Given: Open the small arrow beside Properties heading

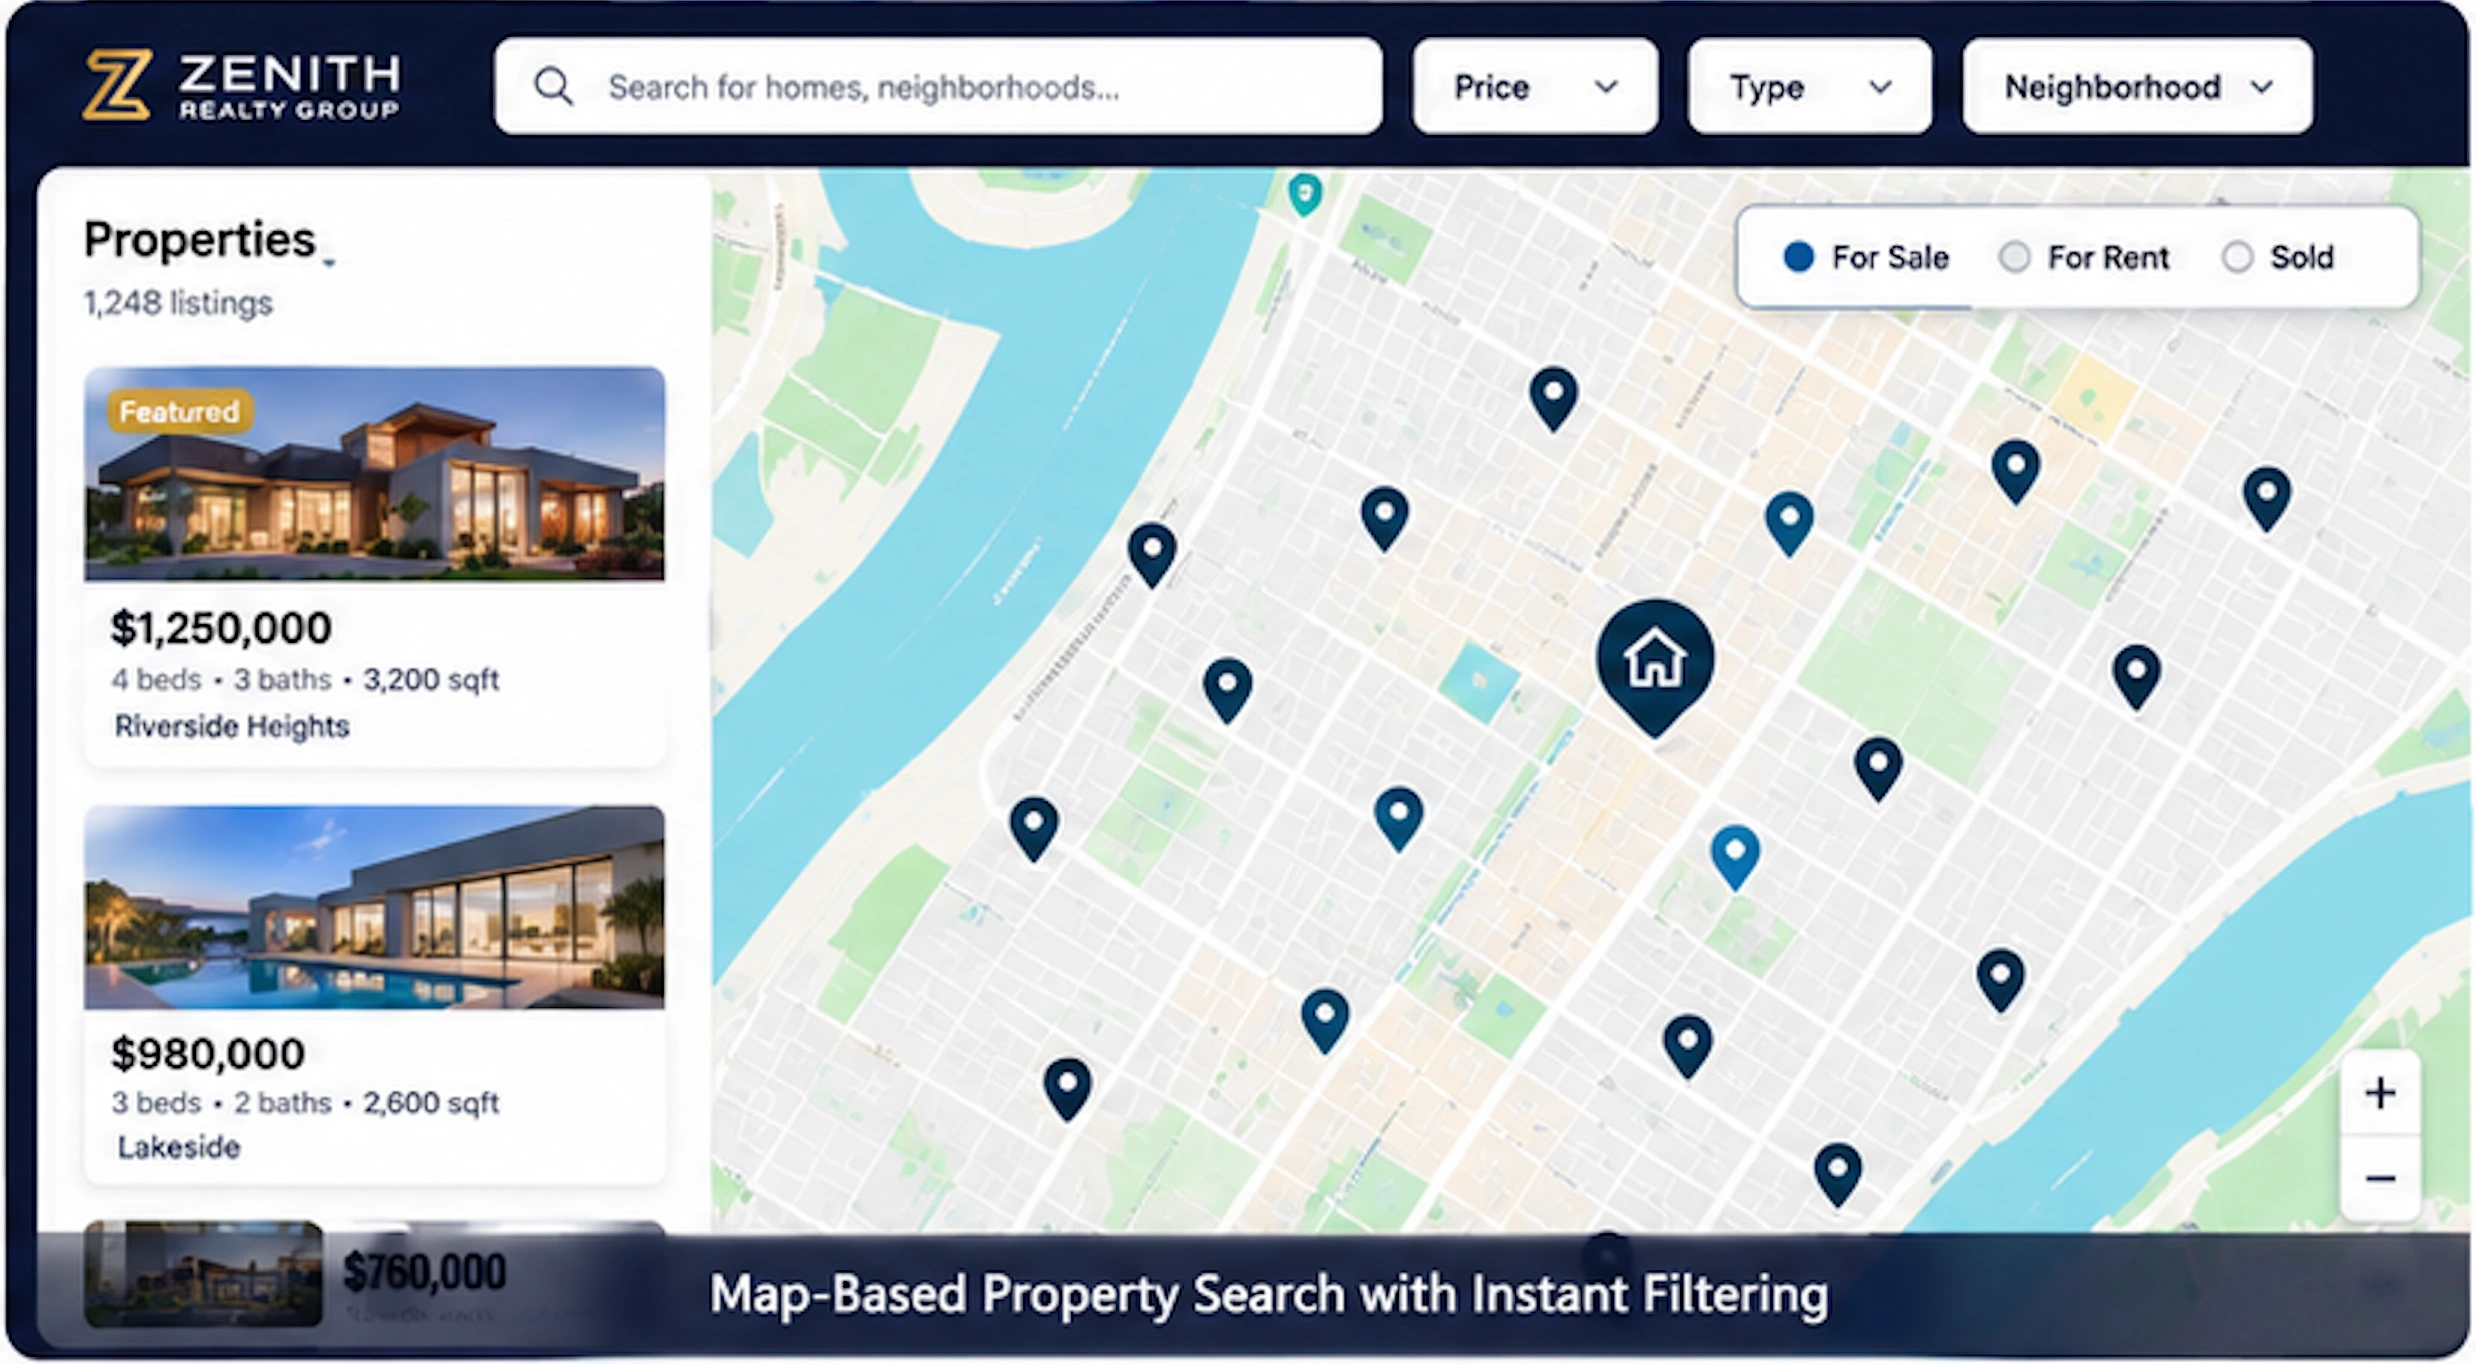Looking at the screenshot, I should 329,263.
